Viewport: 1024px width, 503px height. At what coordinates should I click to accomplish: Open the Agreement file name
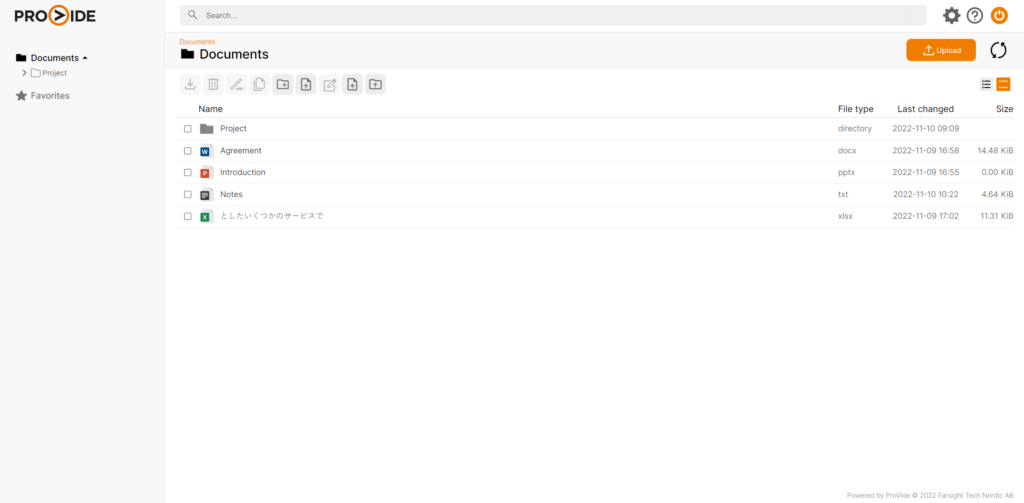[240, 151]
